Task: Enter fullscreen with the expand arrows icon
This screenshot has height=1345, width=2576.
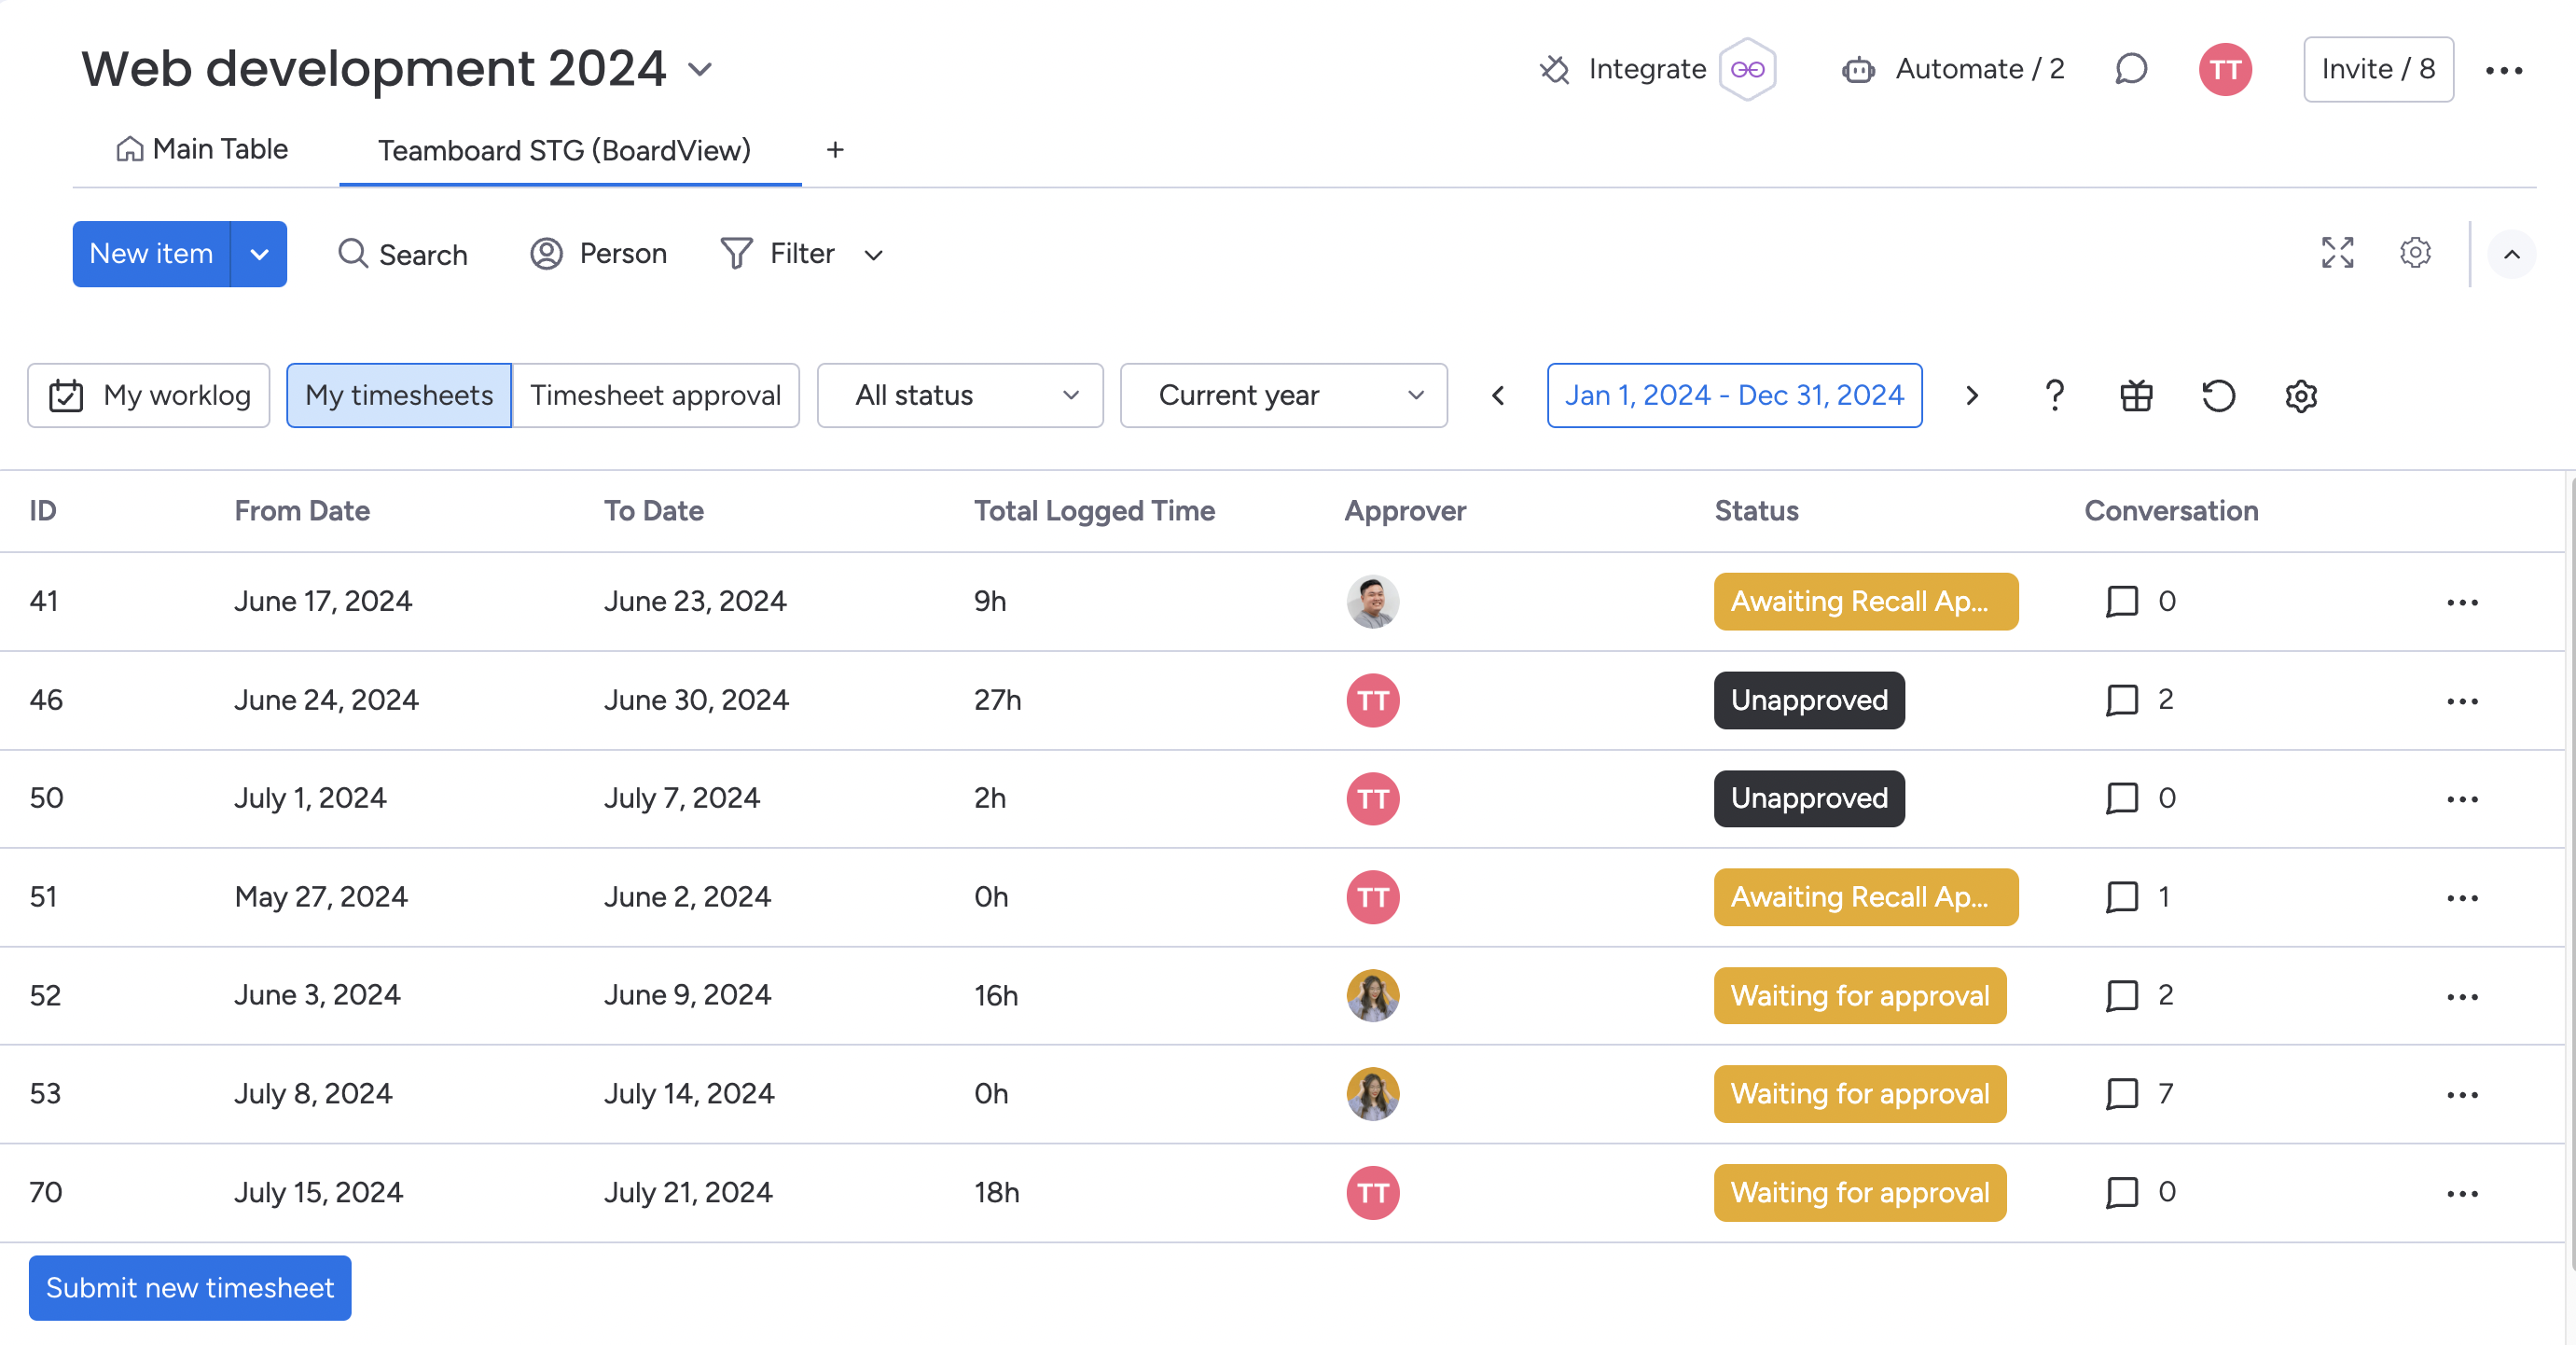Action: tap(2337, 253)
